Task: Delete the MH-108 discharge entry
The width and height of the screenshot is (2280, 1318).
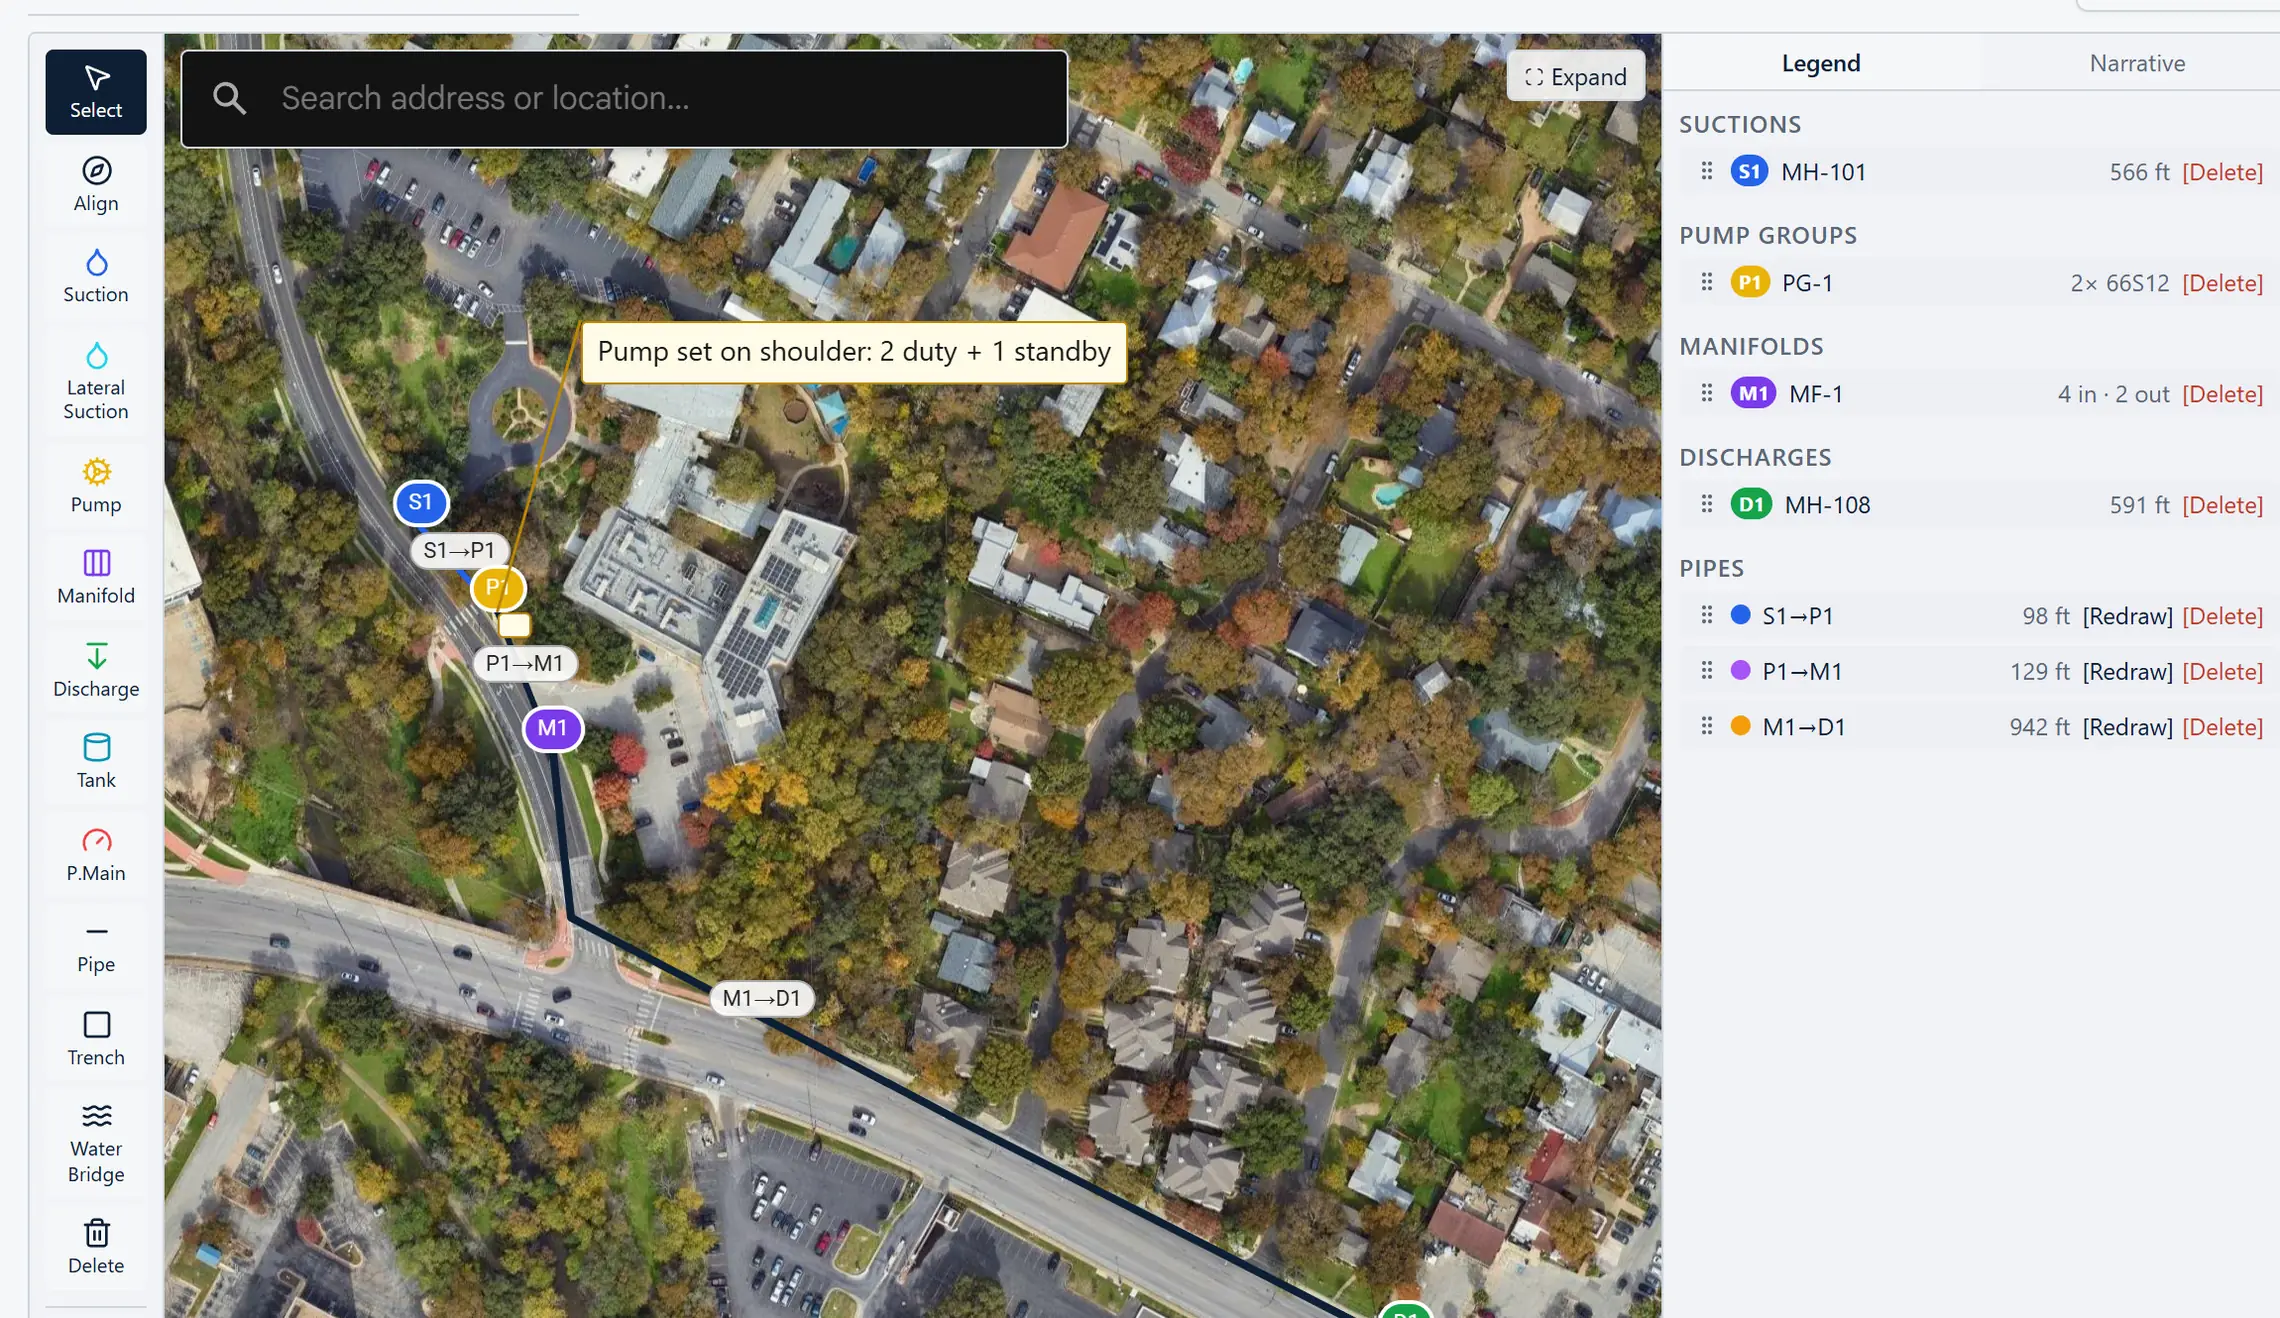Action: point(2222,505)
